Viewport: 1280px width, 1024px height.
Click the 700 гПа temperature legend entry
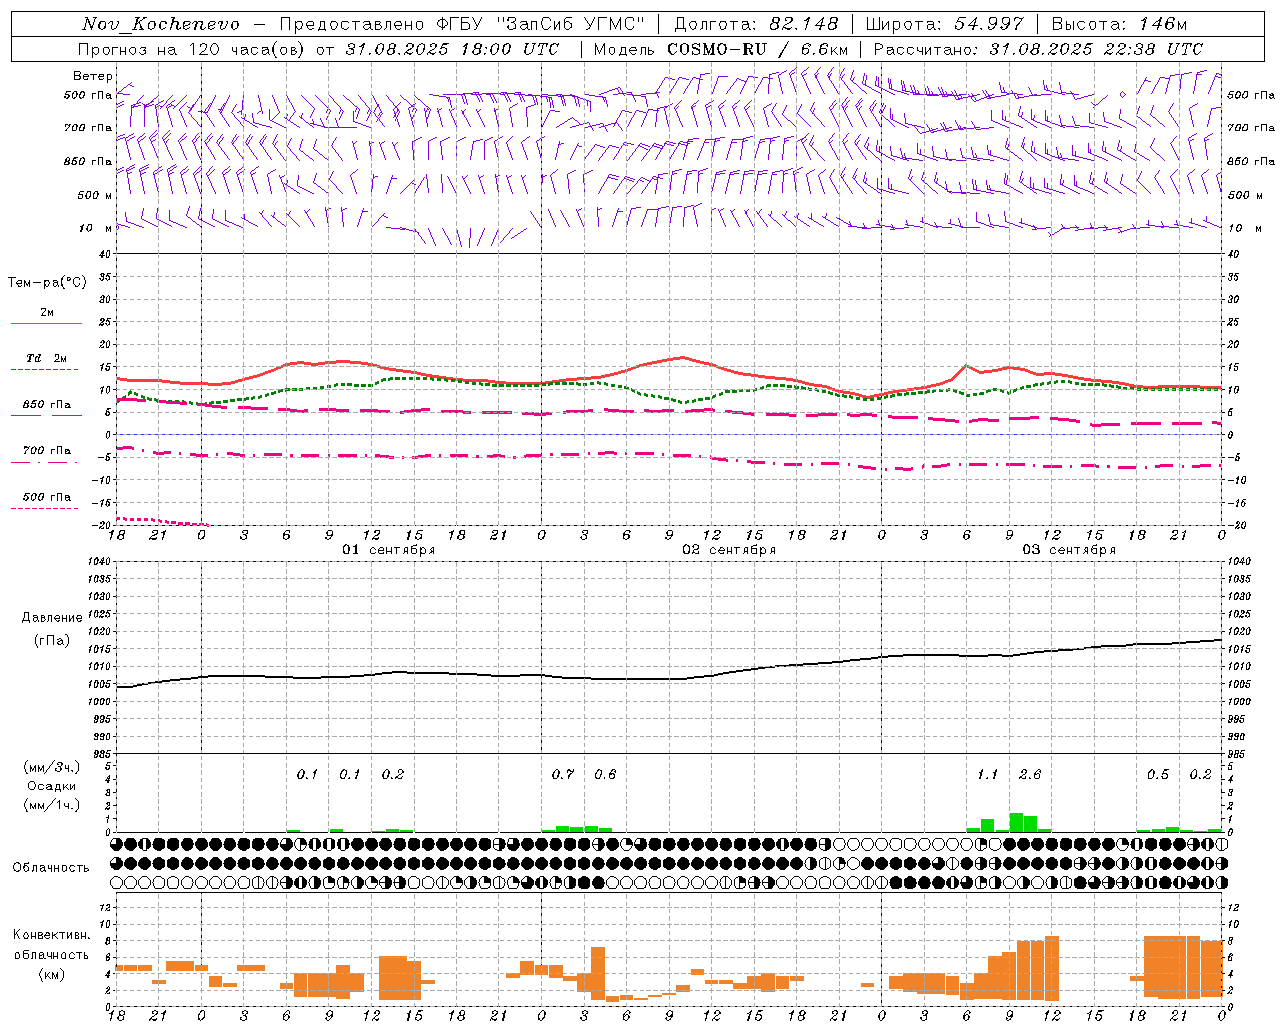(x=47, y=450)
